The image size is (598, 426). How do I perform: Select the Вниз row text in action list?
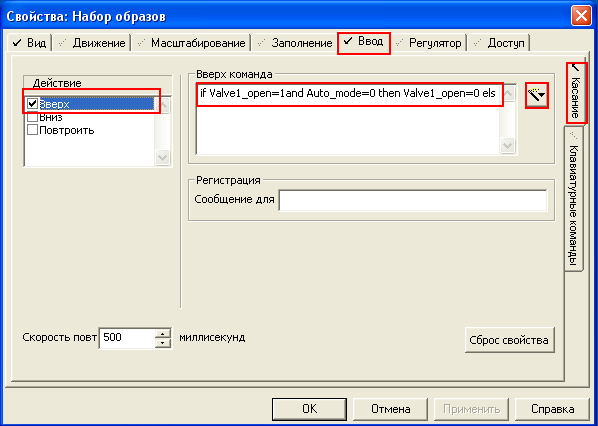click(51, 117)
